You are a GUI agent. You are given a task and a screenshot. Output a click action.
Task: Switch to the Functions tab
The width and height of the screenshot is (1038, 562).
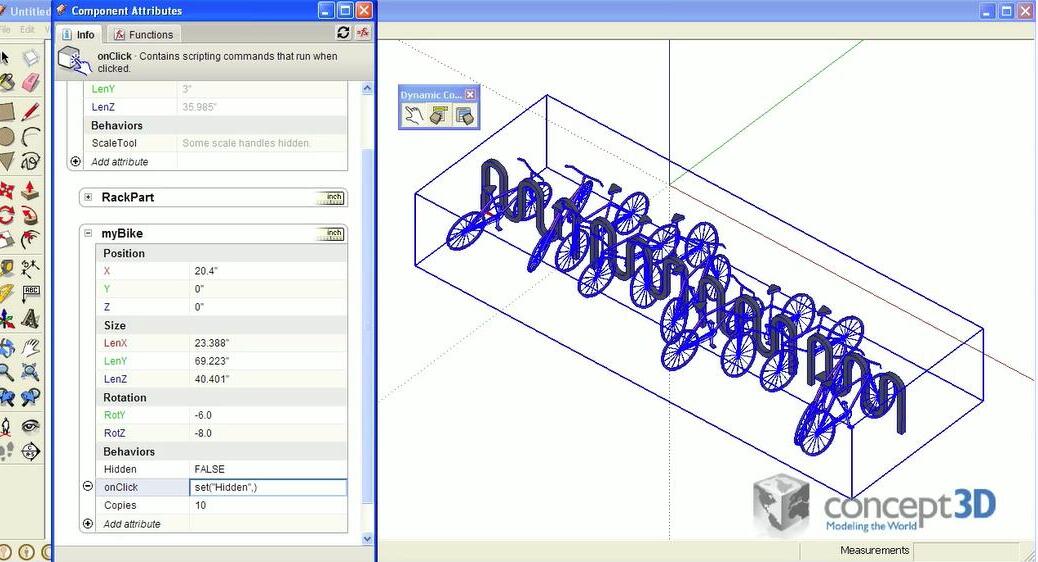tap(144, 35)
